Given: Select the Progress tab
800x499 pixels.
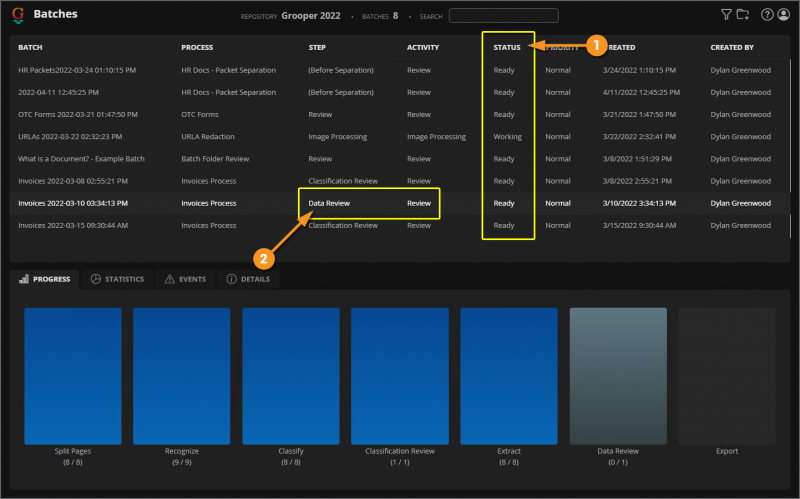Looking at the screenshot, I should point(45,279).
